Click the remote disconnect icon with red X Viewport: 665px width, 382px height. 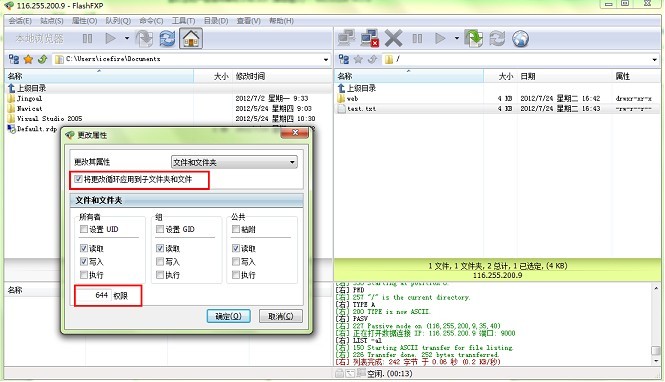(x=369, y=39)
